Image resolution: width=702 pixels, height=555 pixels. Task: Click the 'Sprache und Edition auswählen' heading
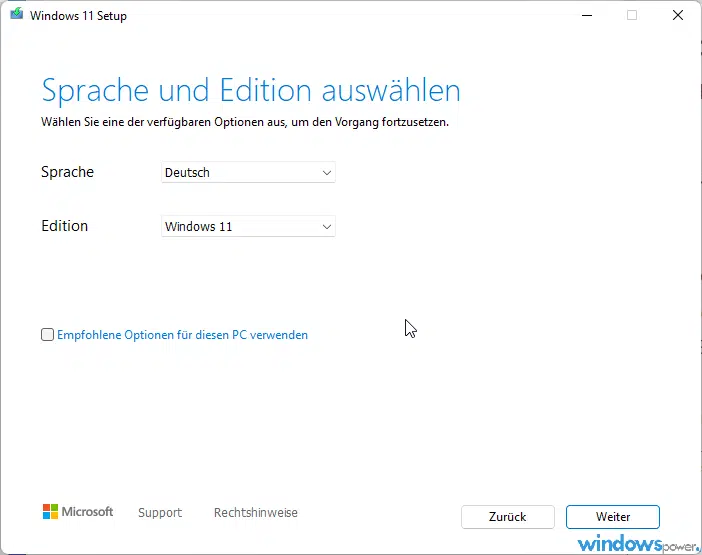click(251, 91)
